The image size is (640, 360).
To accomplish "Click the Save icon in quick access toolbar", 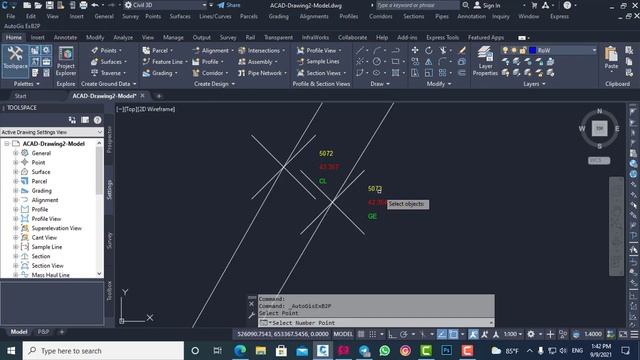I will point(49,5).
